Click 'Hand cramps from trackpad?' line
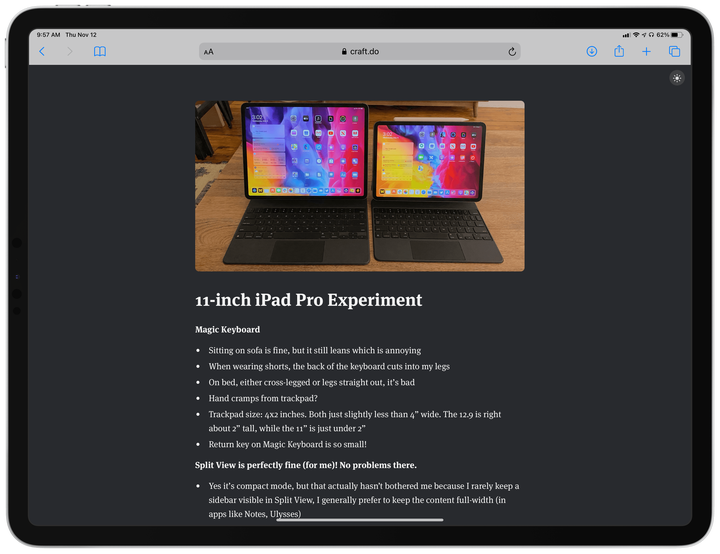The height and width of the screenshot is (554, 720). (263, 398)
